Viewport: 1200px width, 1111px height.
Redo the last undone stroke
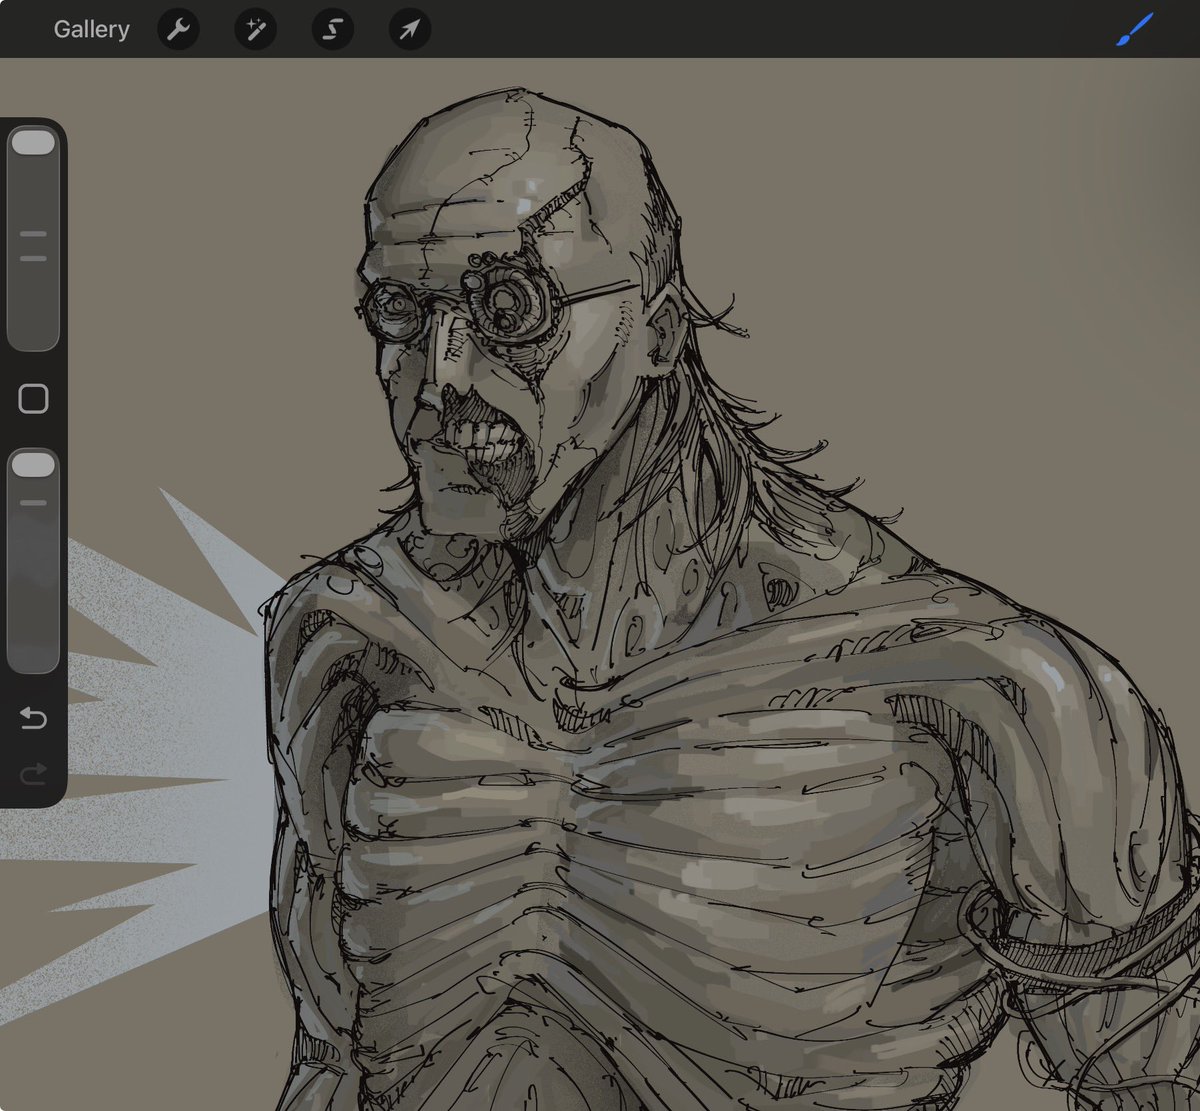click(33, 773)
